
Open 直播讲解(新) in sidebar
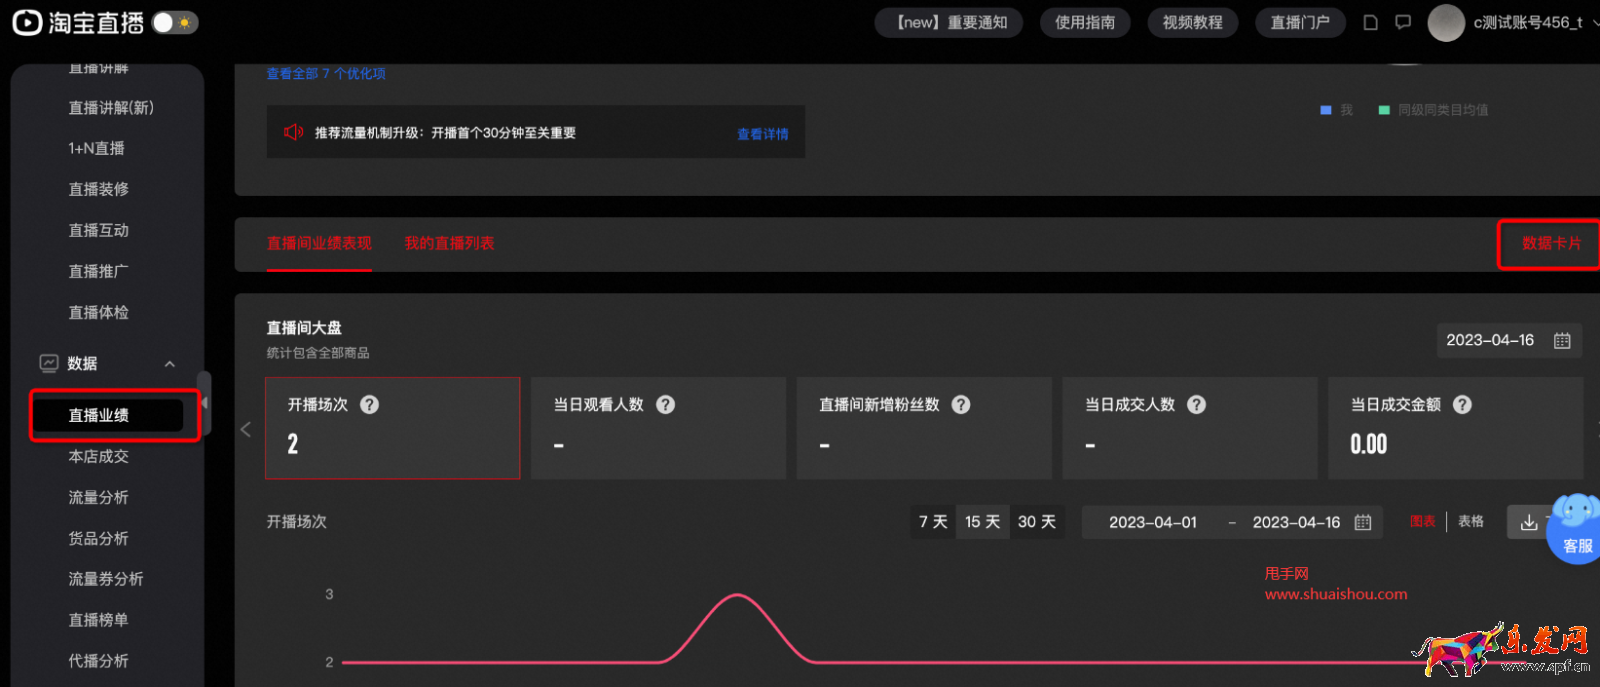[x=111, y=108]
